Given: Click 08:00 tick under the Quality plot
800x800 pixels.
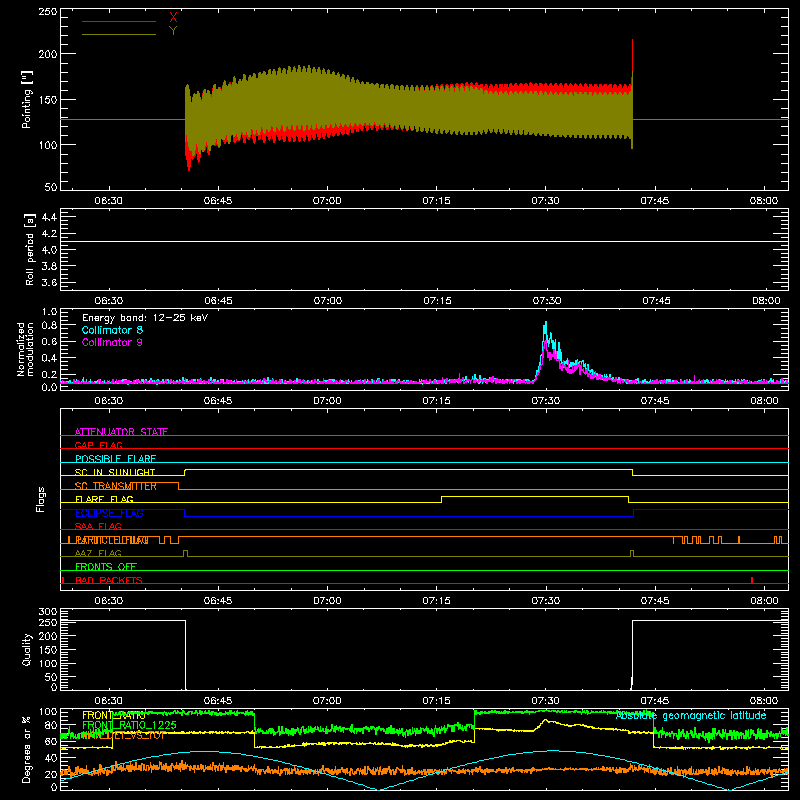Looking at the screenshot, I should pyautogui.click(x=764, y=701).
